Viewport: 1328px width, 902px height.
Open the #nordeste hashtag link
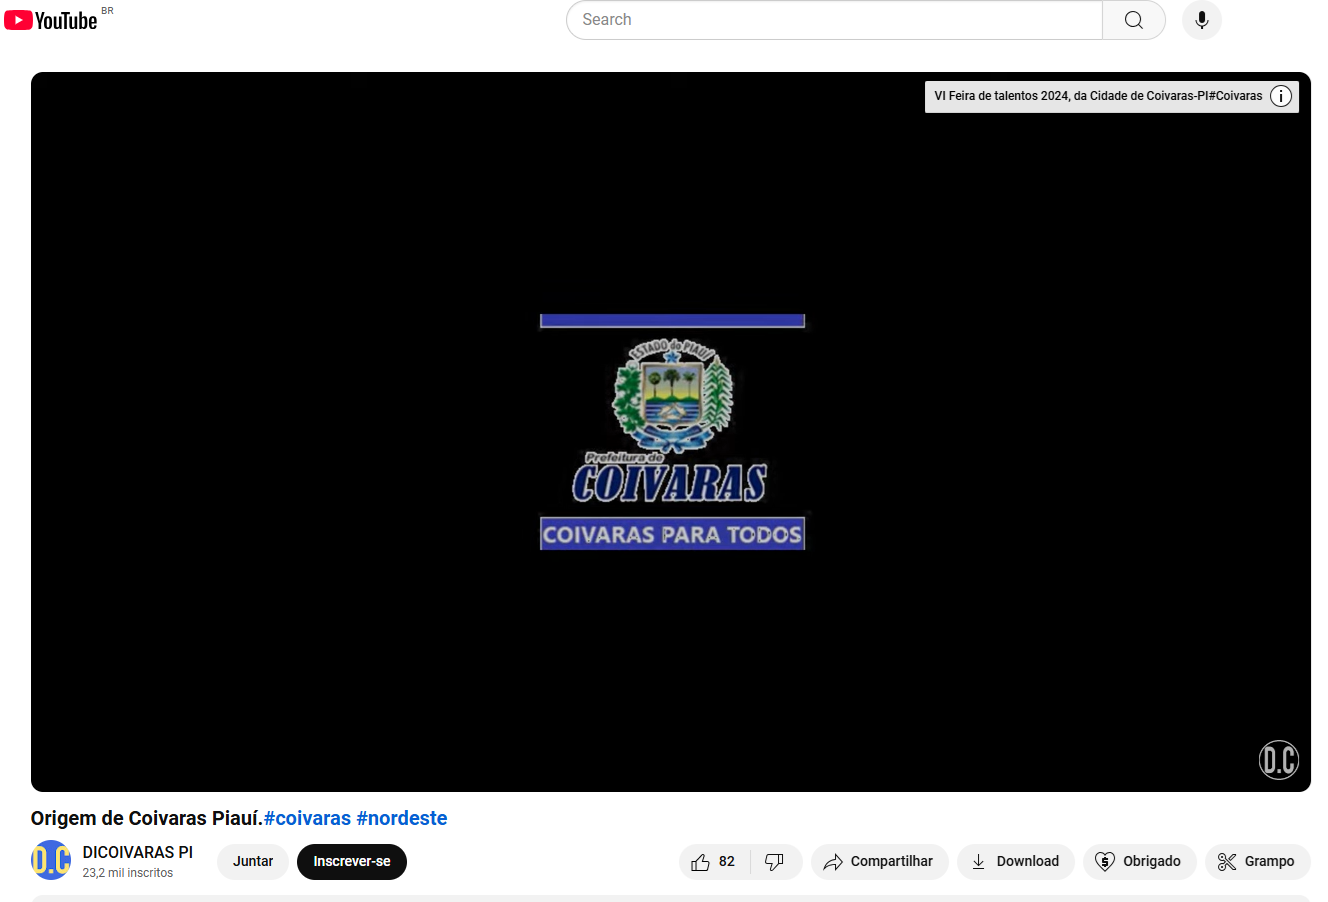[402, 818]
